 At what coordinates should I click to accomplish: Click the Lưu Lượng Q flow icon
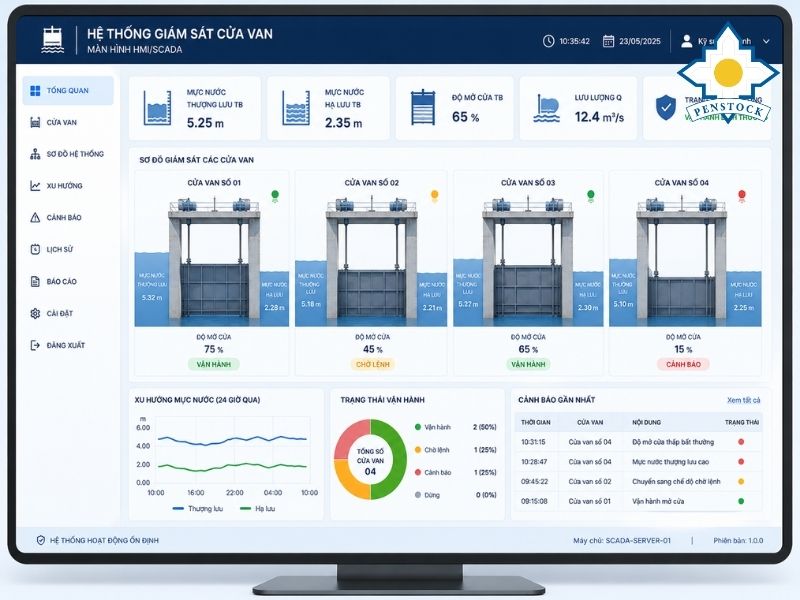point(547,108)
